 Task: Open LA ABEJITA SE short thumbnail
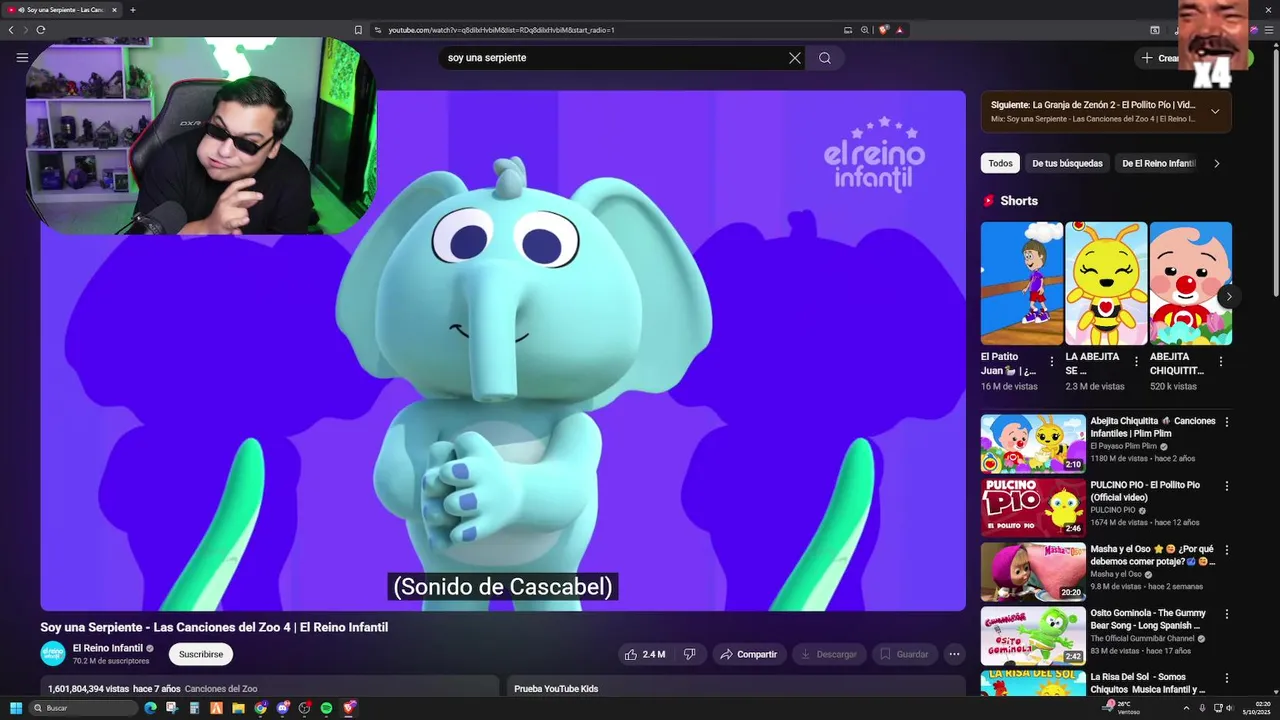(1106, 283)
